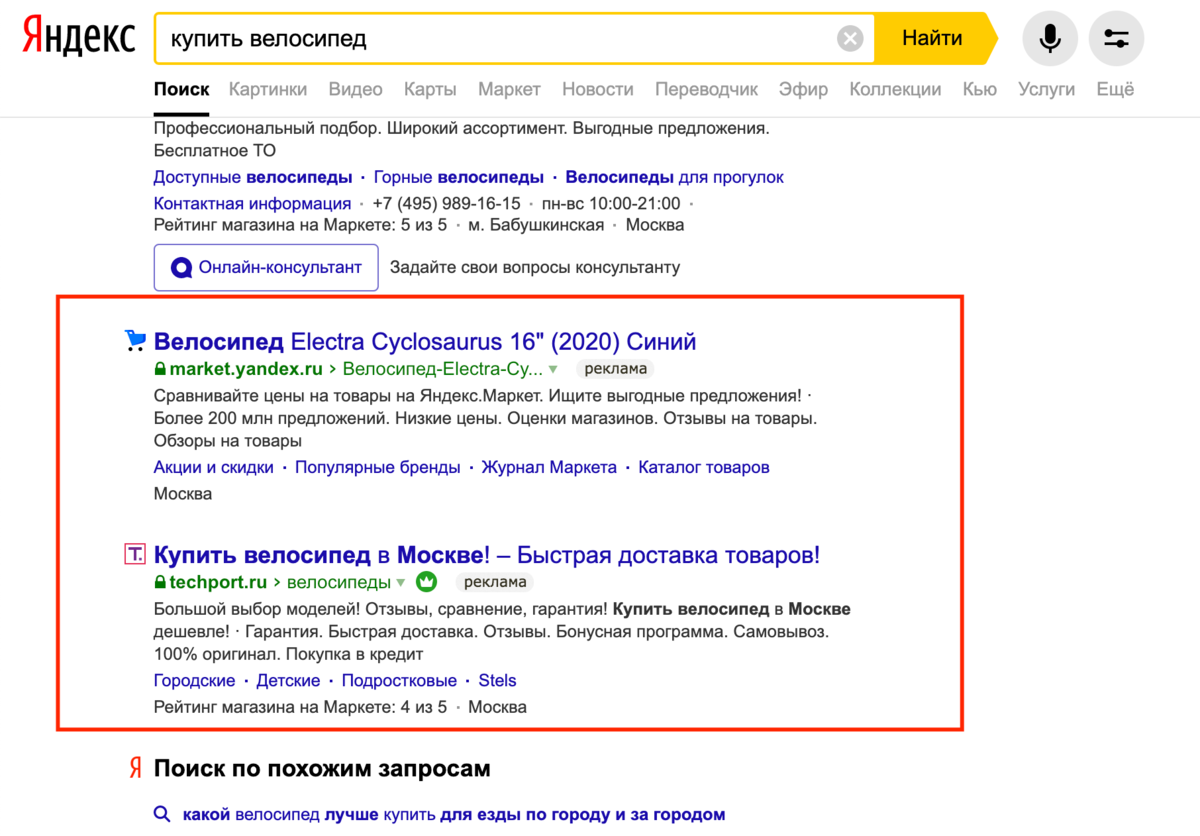This screenshot has height=836, width=1200.
Task: Switch to the Картинки tab
Action: 268,89
